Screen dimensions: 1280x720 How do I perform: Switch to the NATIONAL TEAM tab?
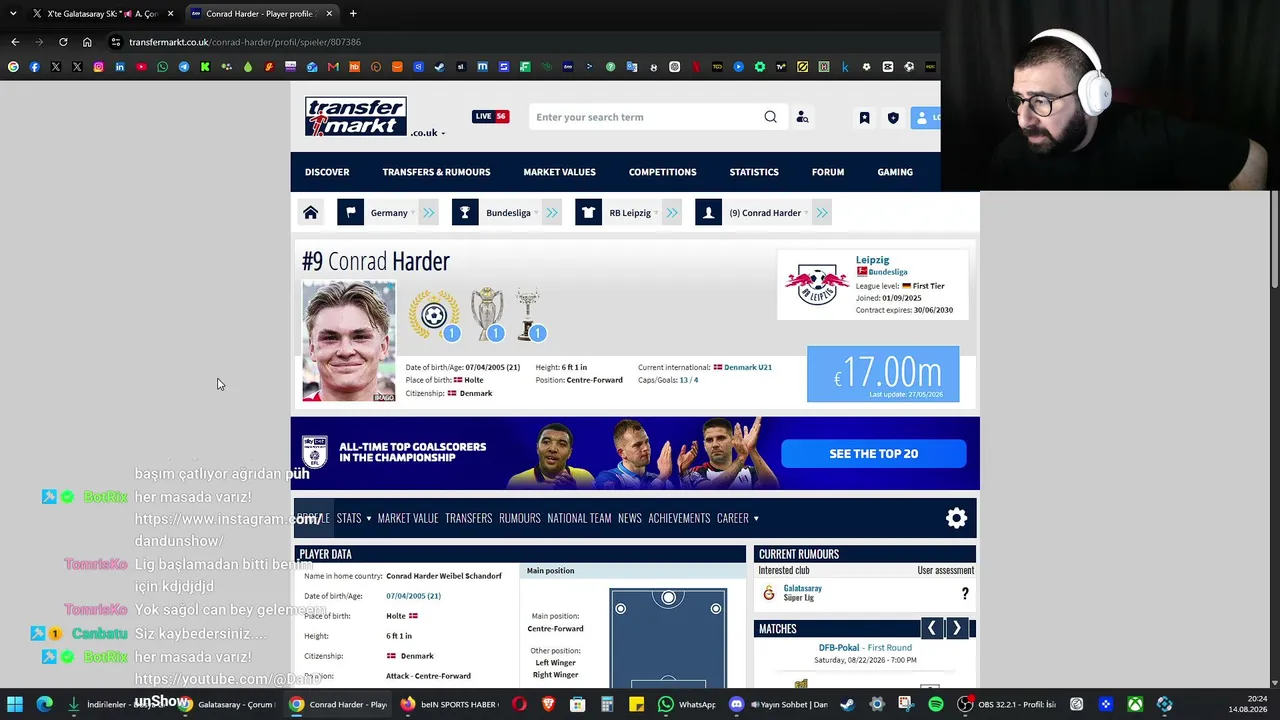(x=579, y=518)
